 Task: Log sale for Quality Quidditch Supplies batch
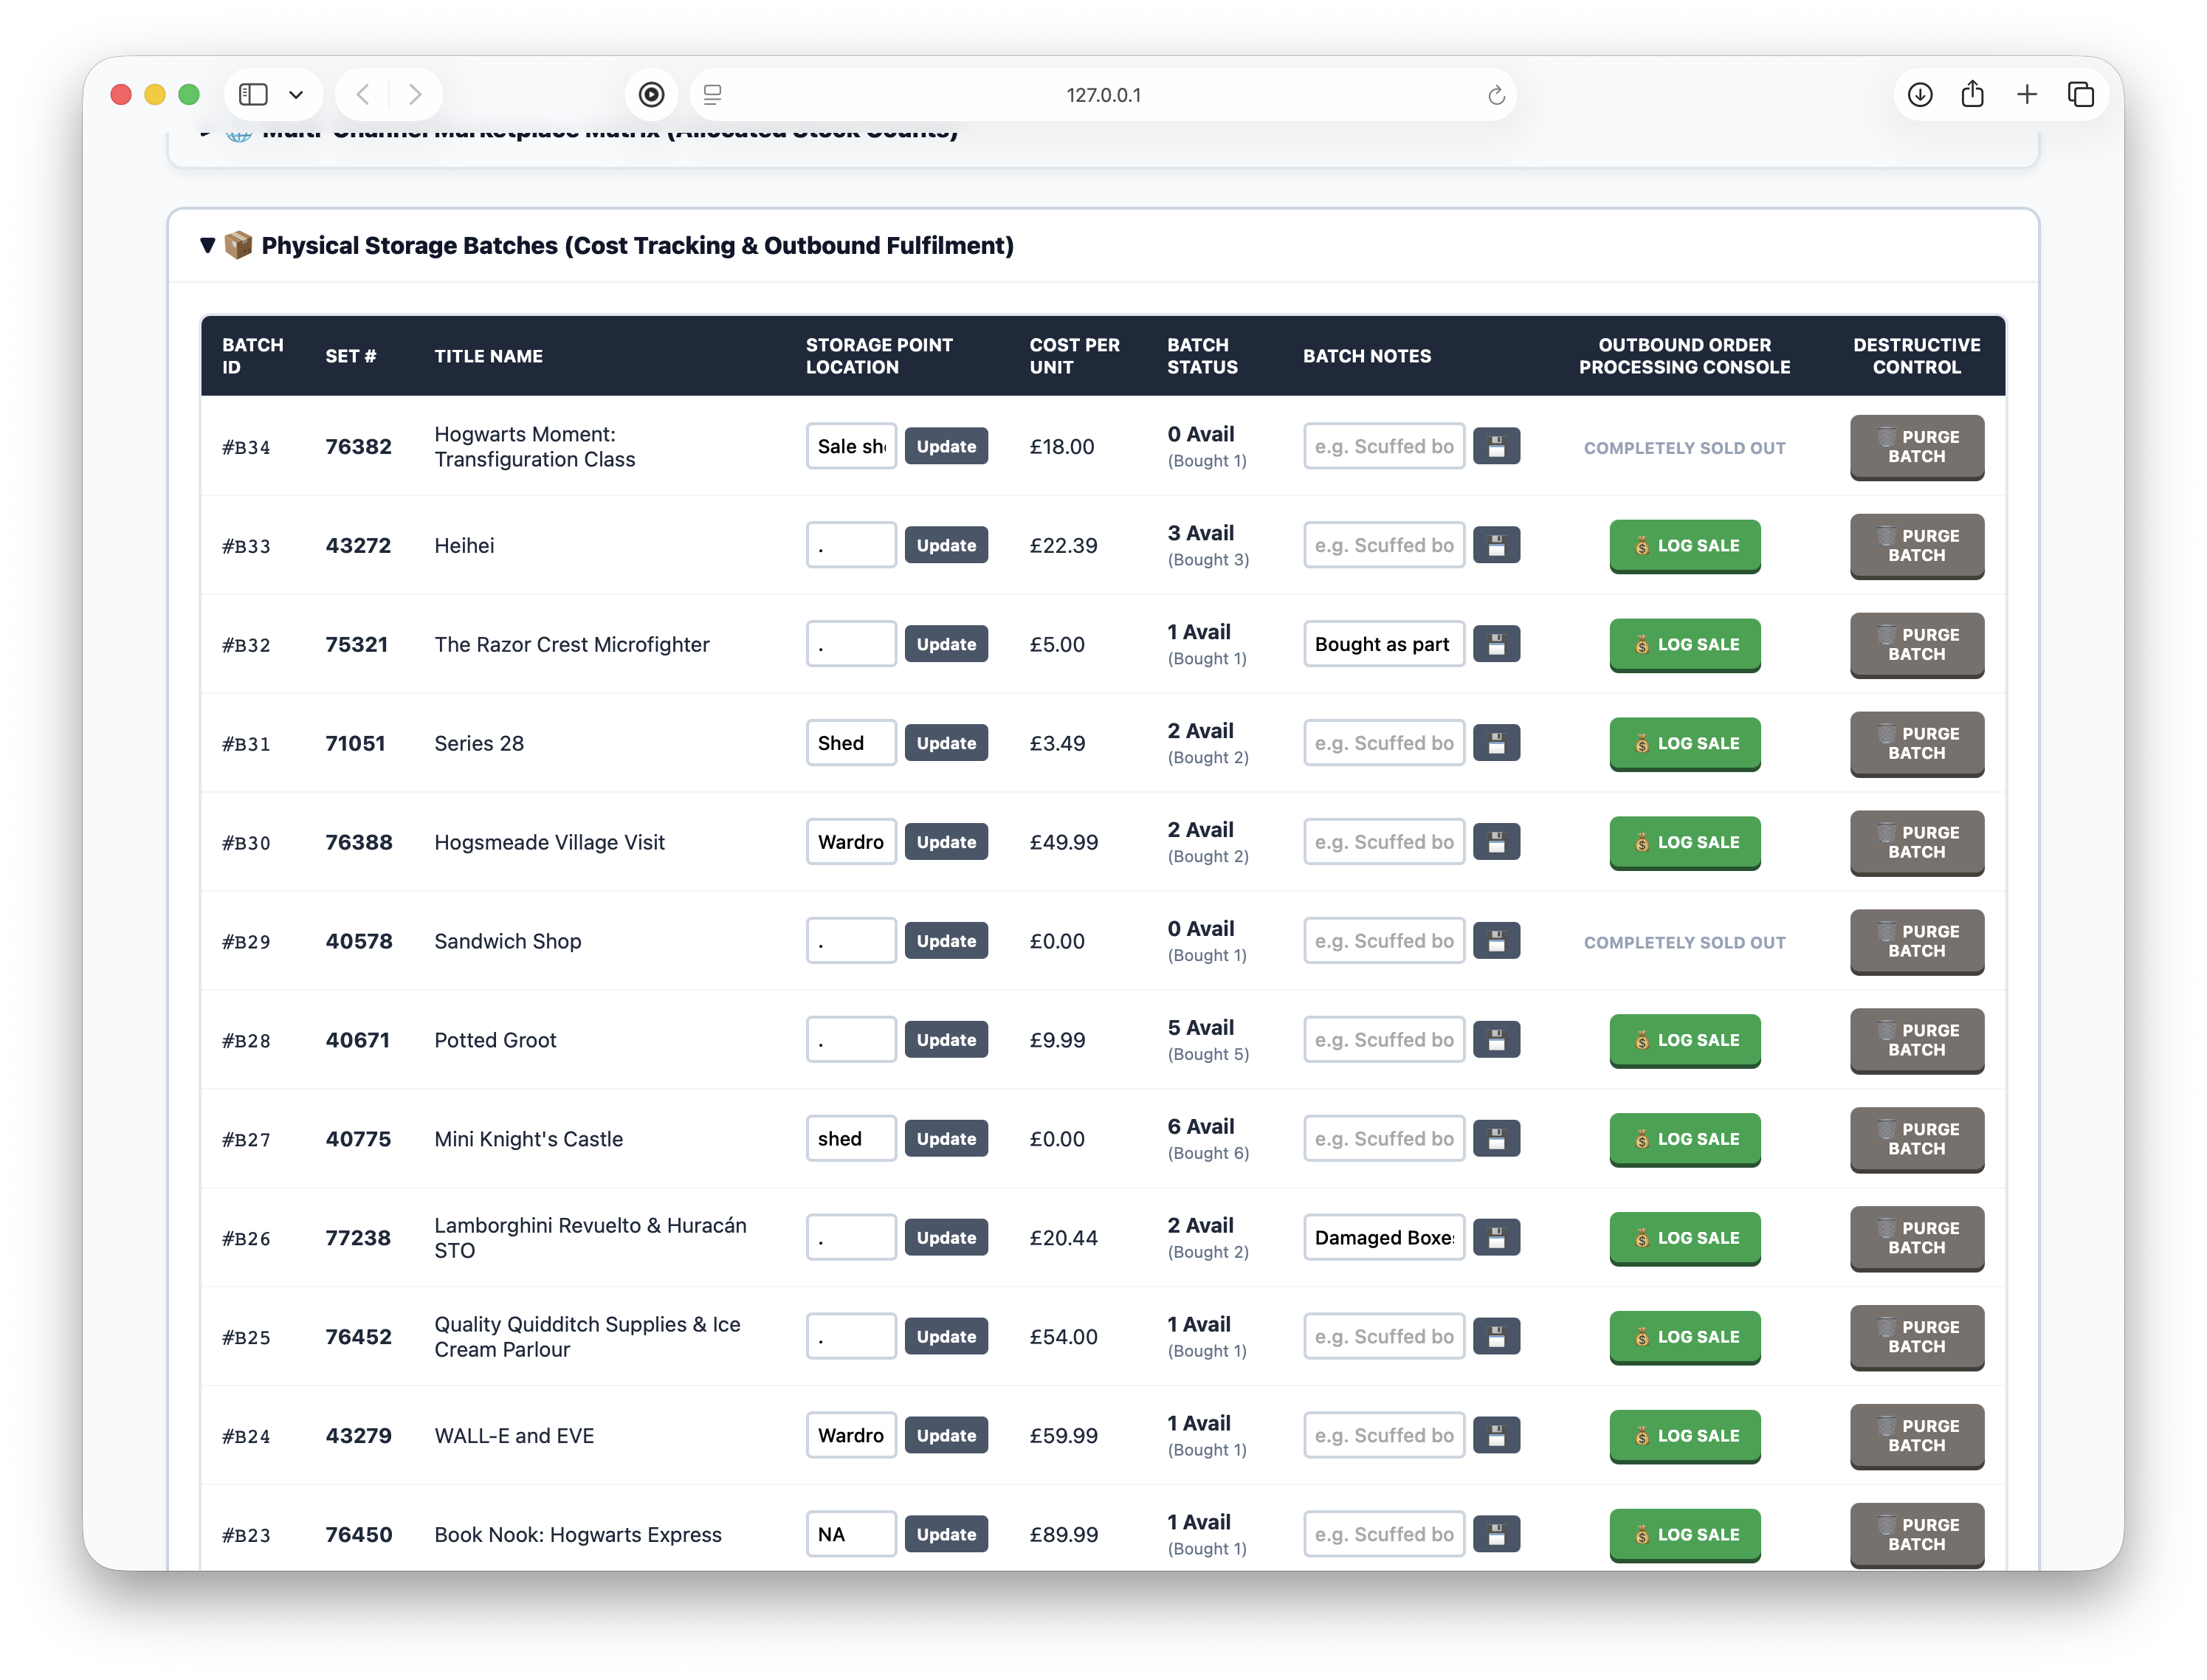(1684, 1337)
